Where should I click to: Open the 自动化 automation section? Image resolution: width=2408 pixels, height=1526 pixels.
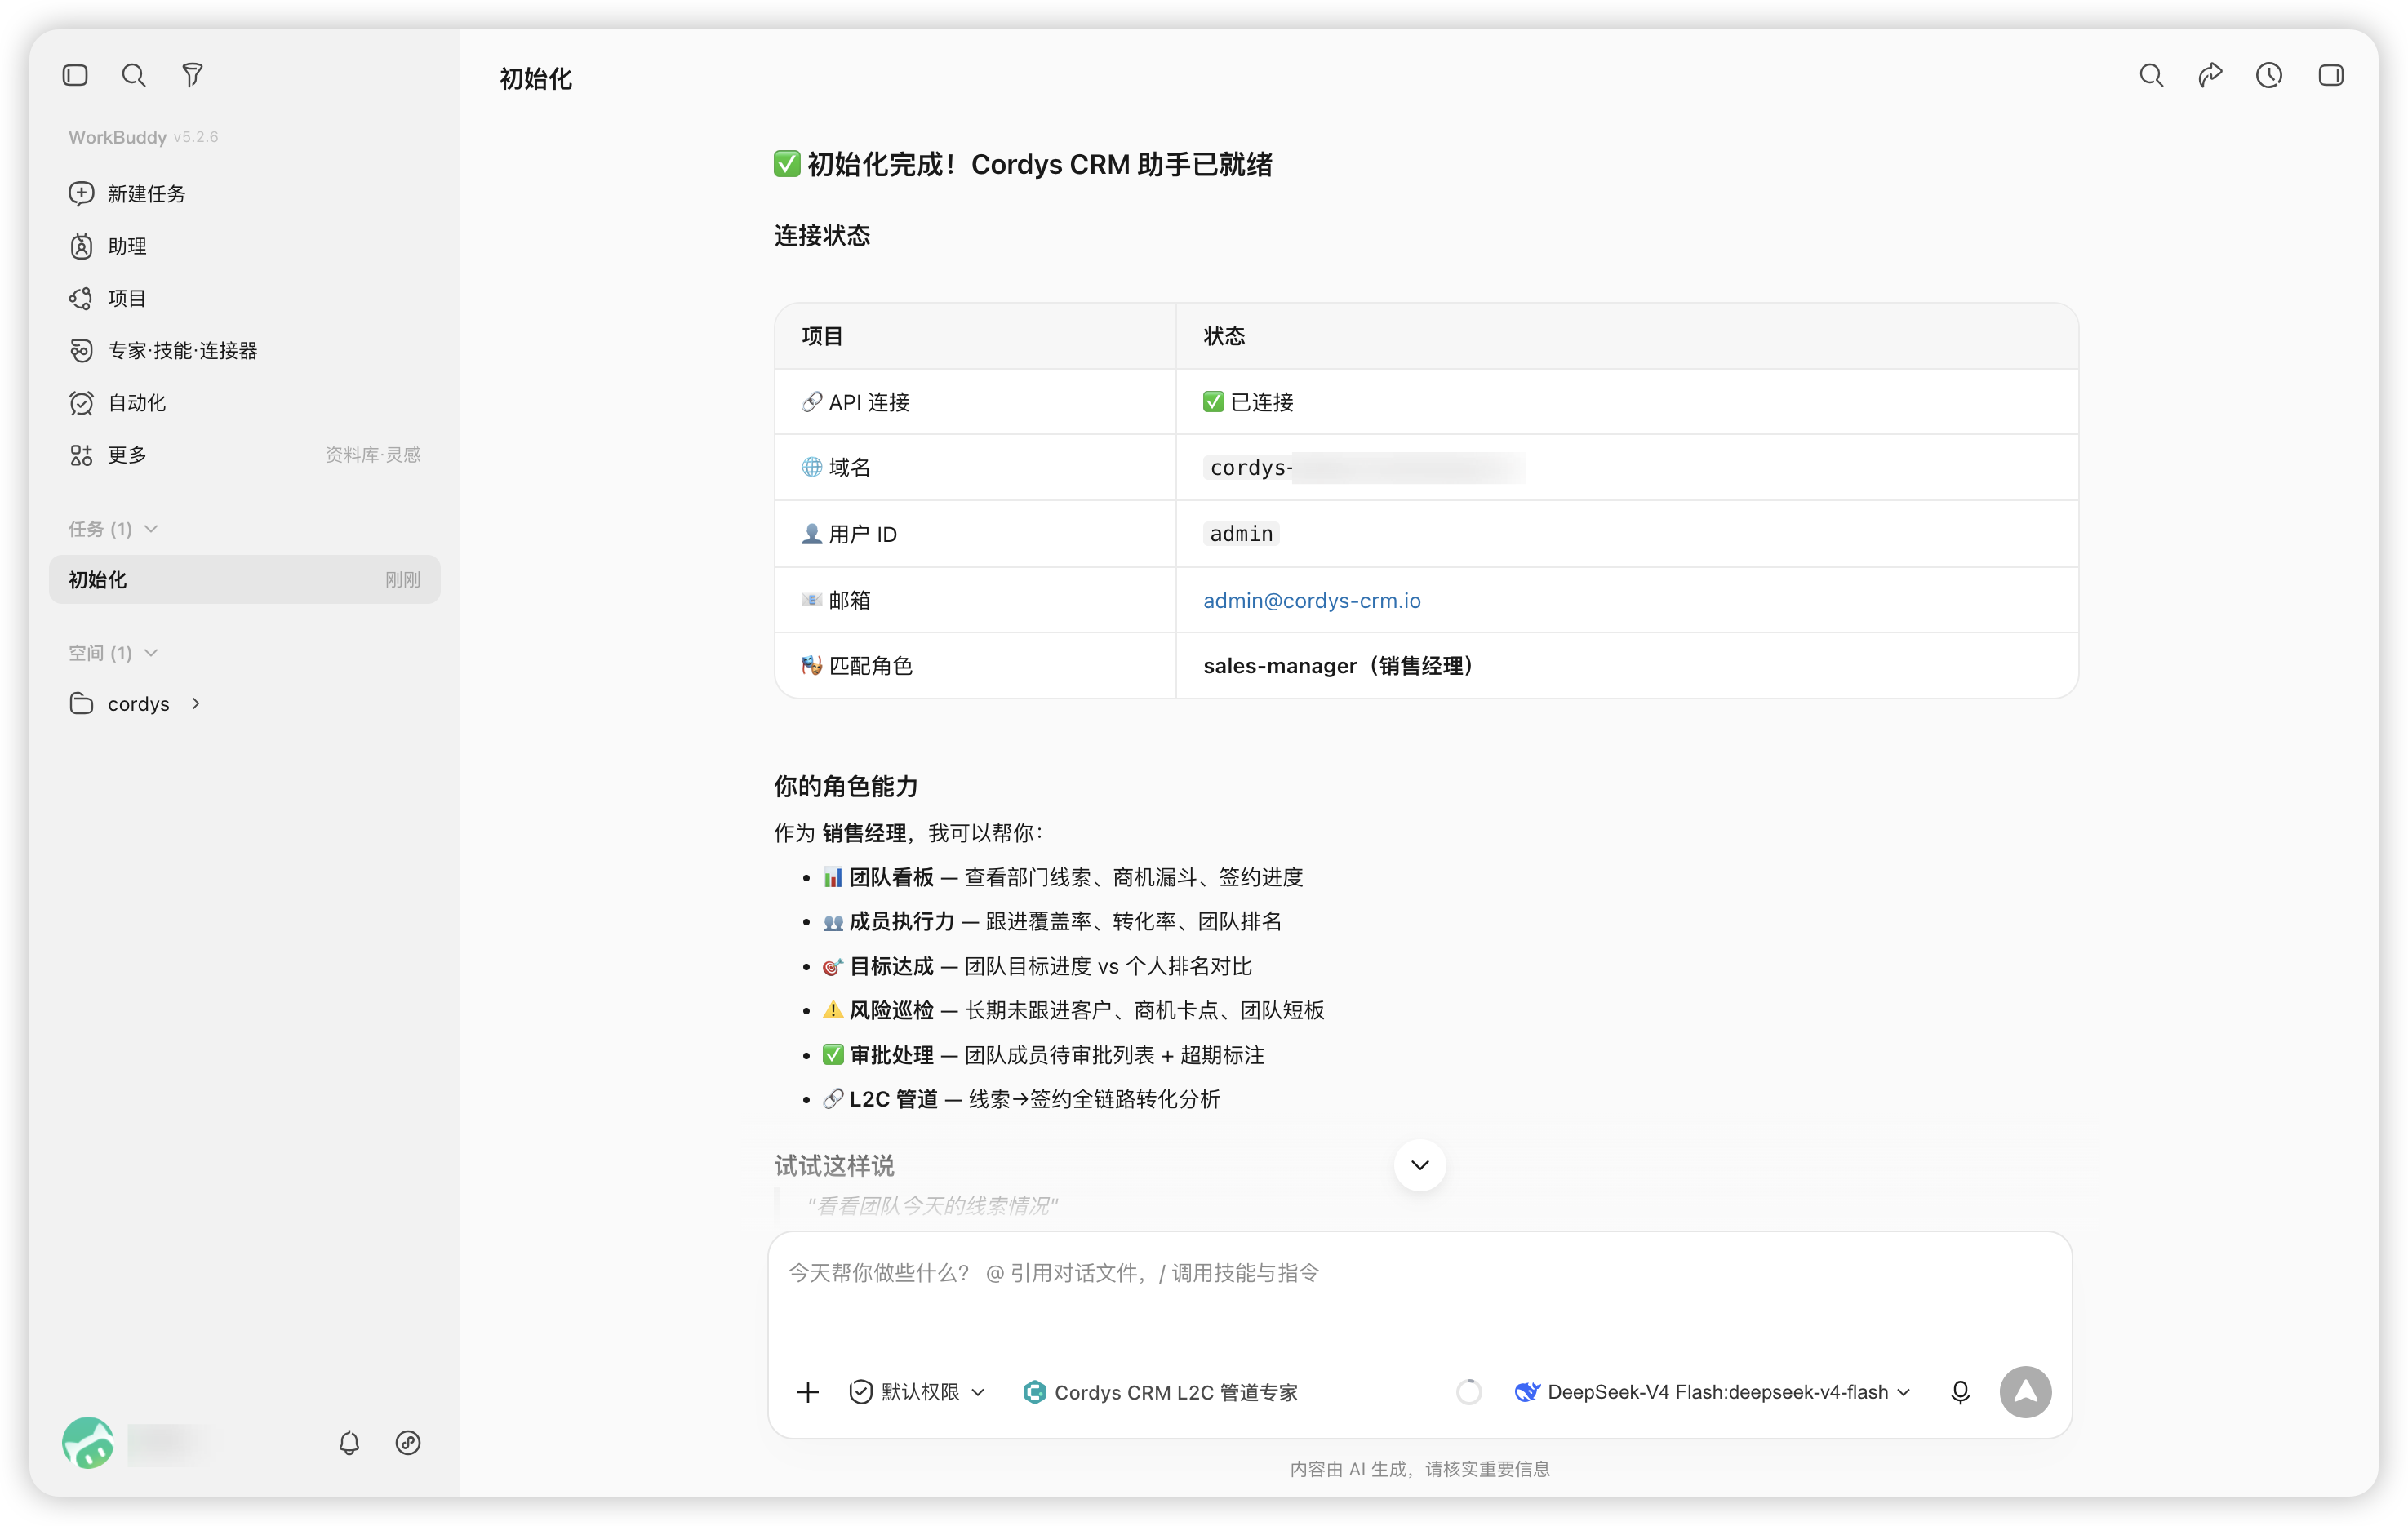[x=244, y=403]
